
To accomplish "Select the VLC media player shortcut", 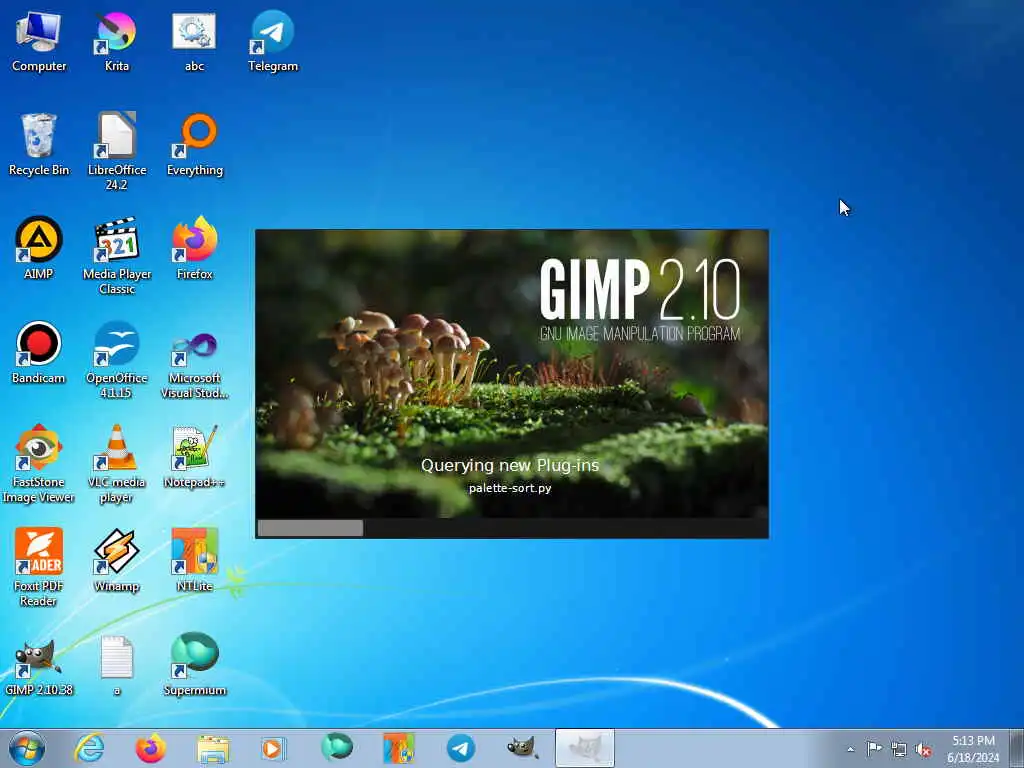I will [116, 464].
